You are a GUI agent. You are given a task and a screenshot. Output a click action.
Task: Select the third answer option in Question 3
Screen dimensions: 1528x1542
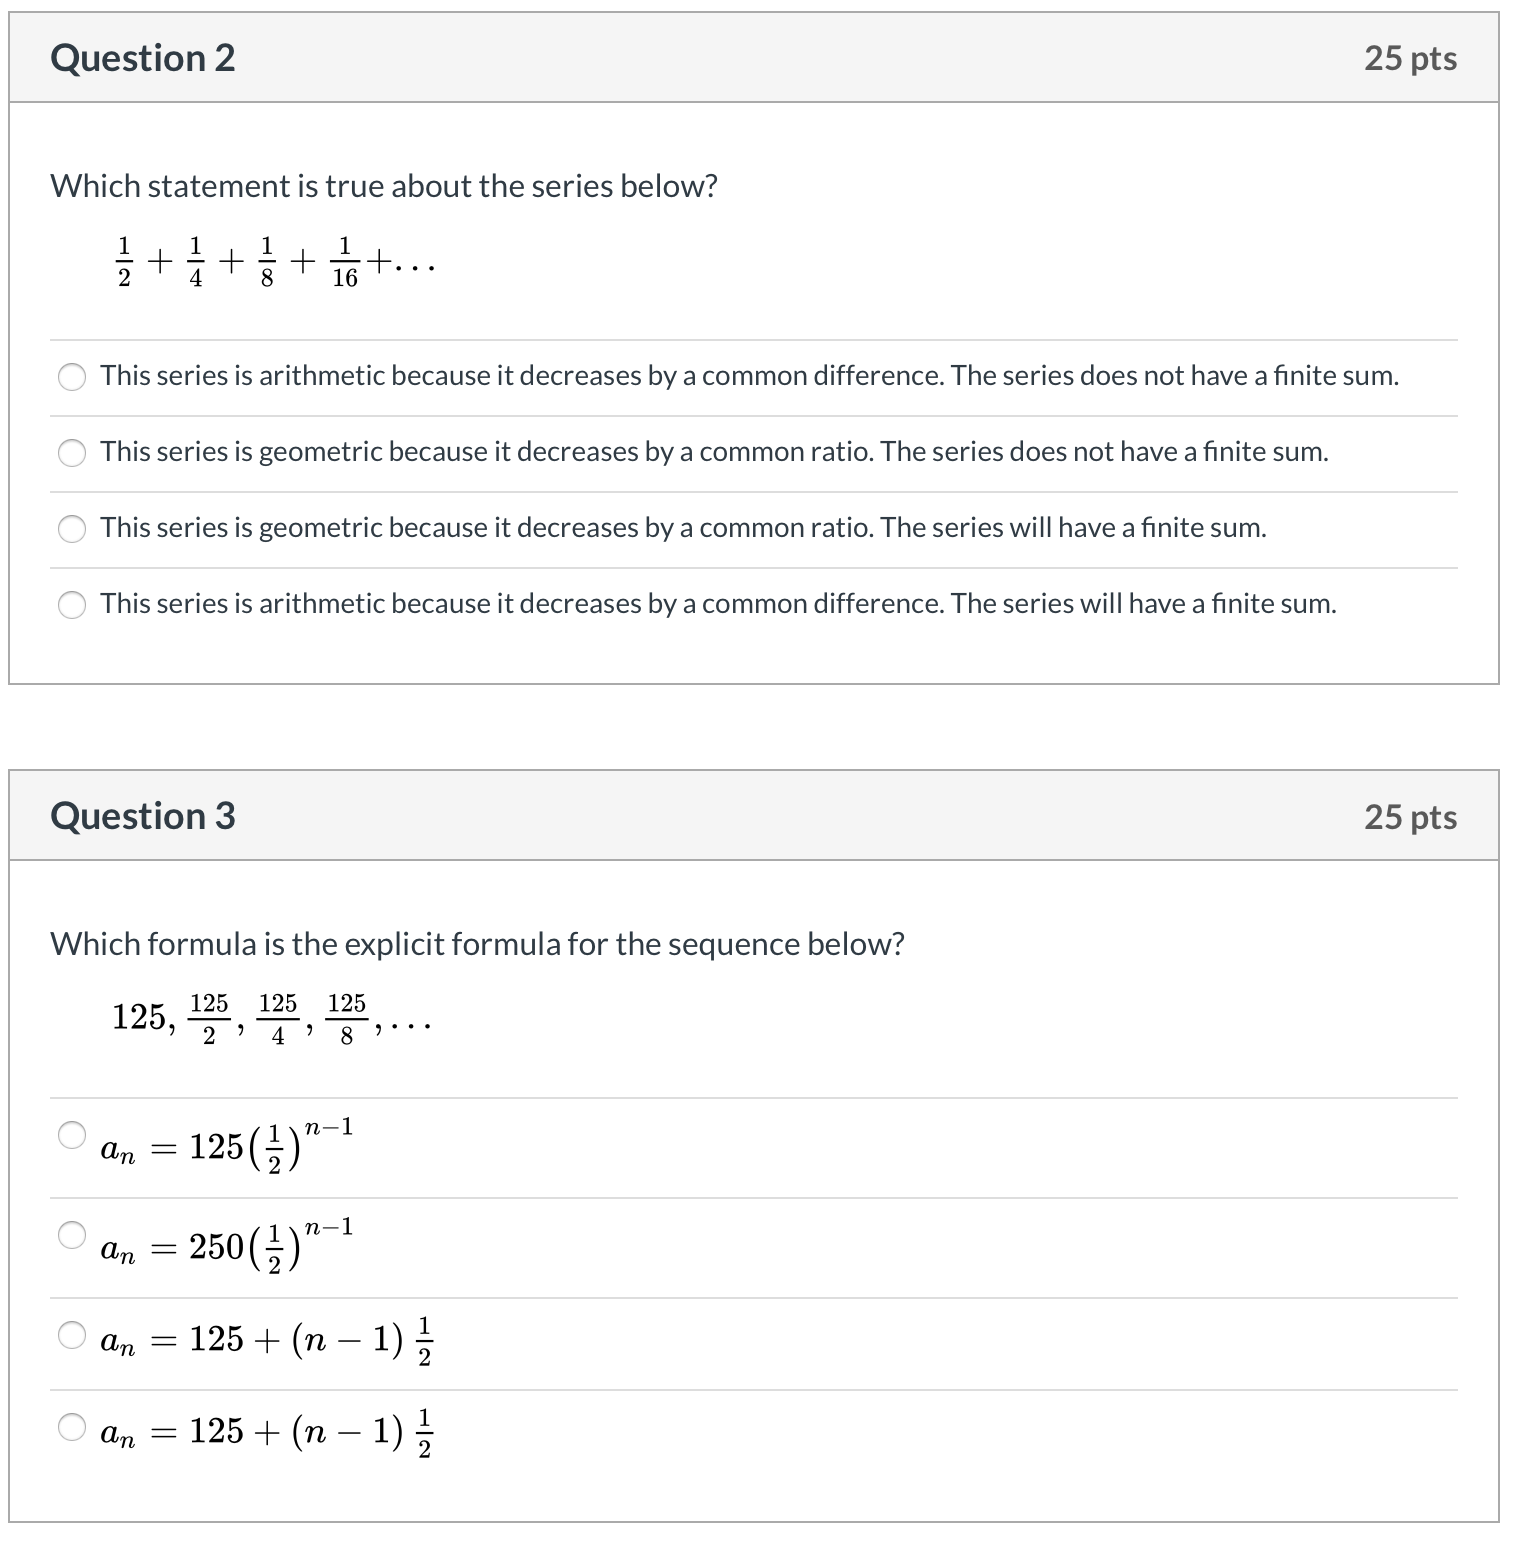point(70,1337)
